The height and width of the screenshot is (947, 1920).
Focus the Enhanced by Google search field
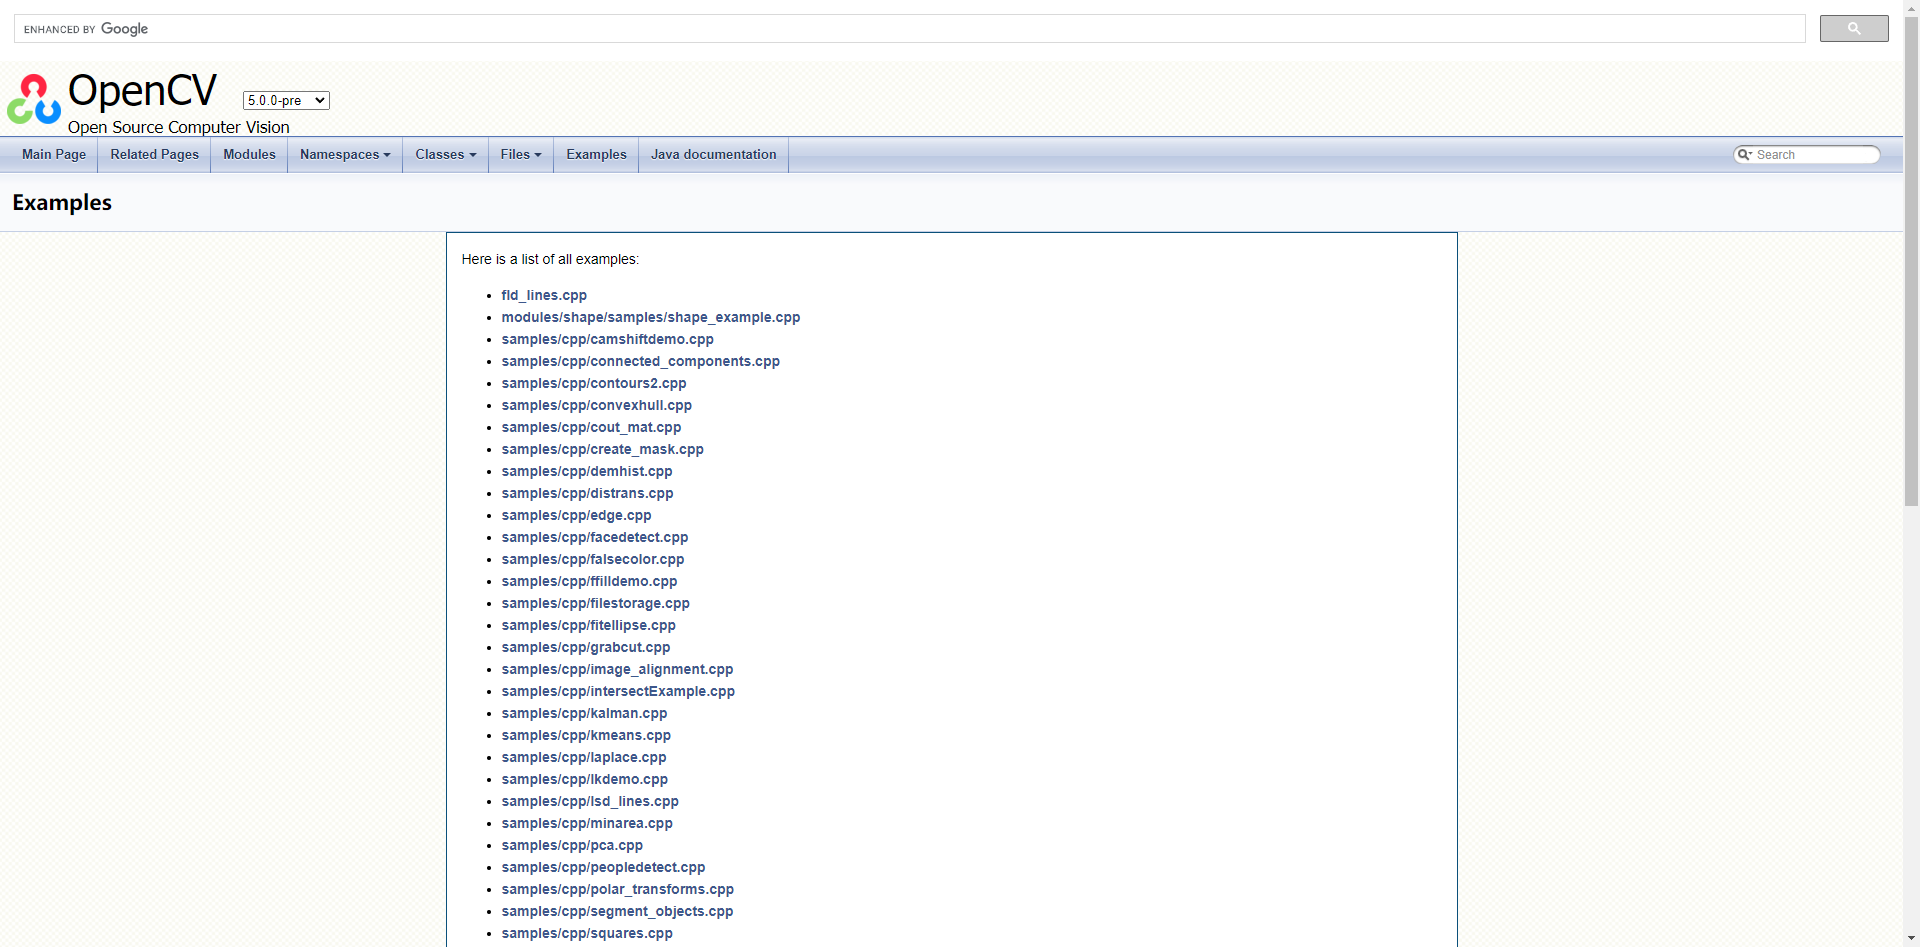click(x=910, y=29)
